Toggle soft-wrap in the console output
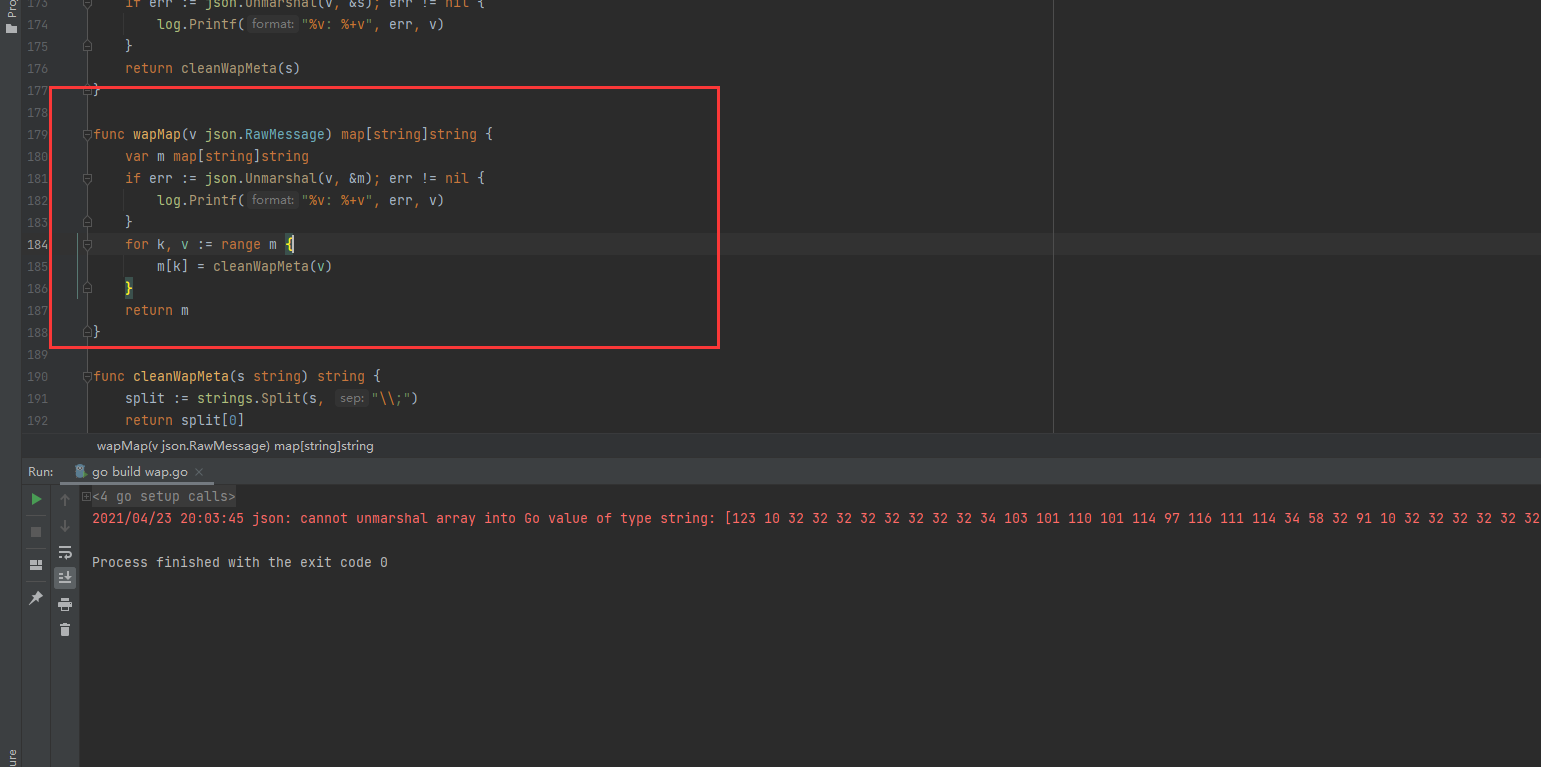The image size is (1541, 767). tap(65, 551)
